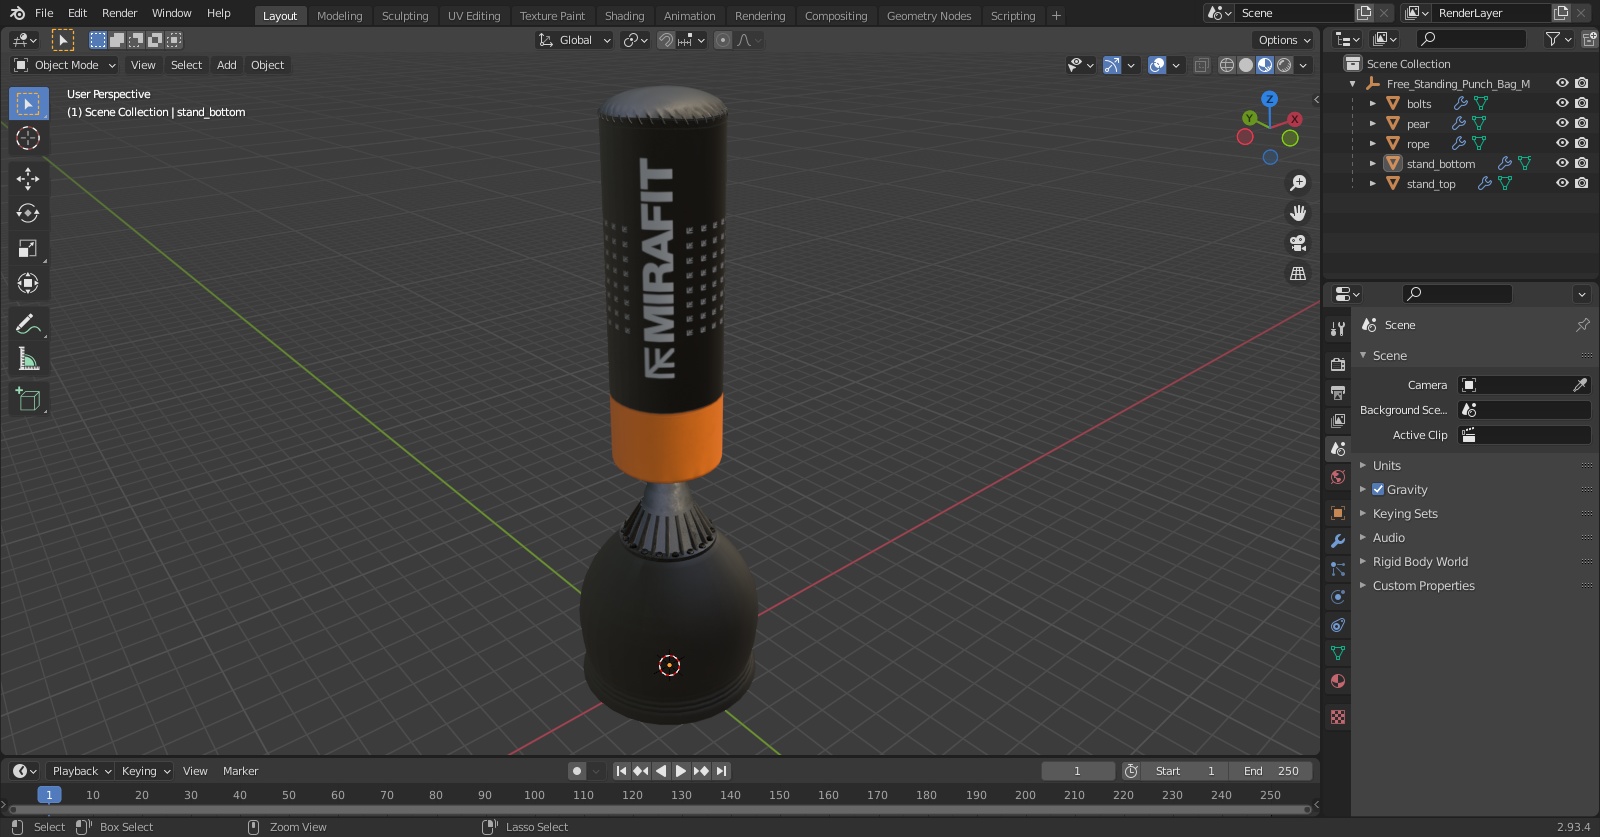Open the View Layer properties tab
Viewport: 1600px width, 837px height.
click(1338, 421)
